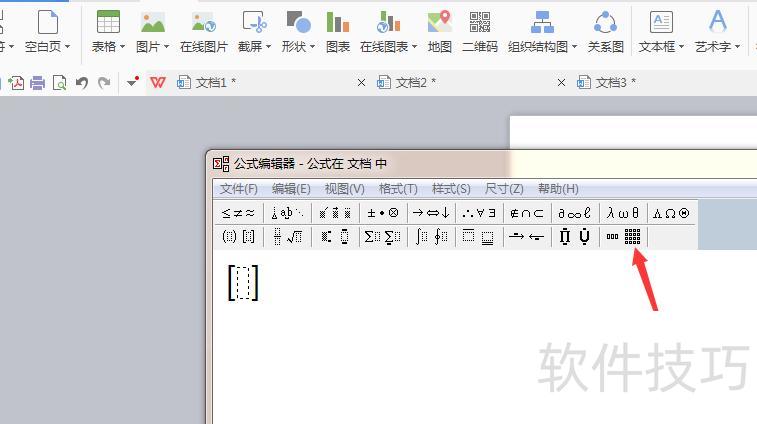Open the 格式(T) menu
This screenshot has height=424, width=757.
[x=398, y=189]
